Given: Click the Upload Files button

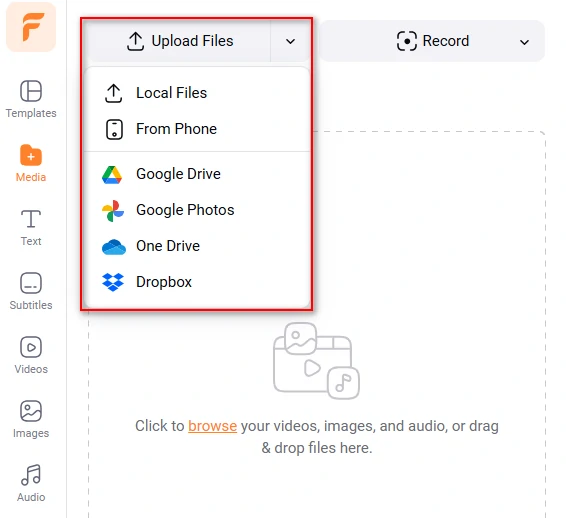Looking at the screenshot, I should [x=180, y=41].
